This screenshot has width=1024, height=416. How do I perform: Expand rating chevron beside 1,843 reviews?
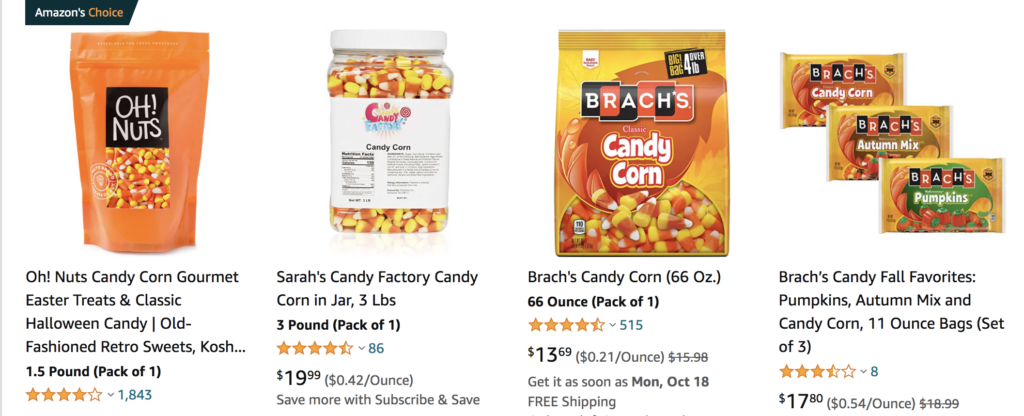pos(111,395)
